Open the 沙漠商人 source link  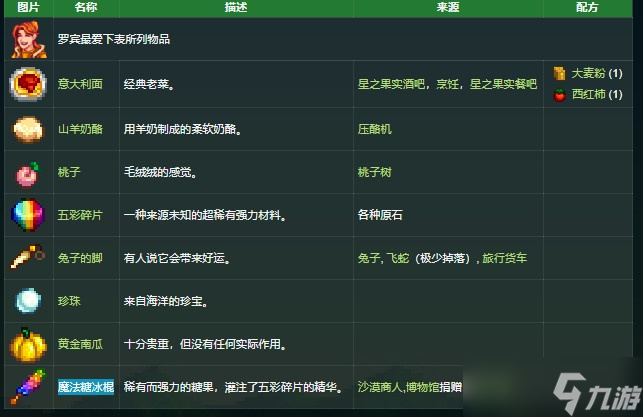pos(380,387)
